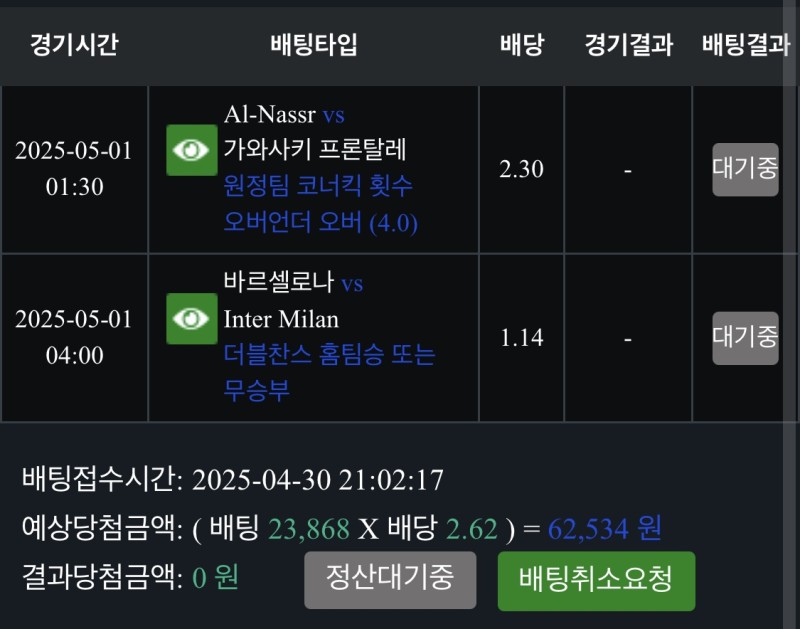Click the eye icon for the 바르셀로나 match

tap(191, 319)
